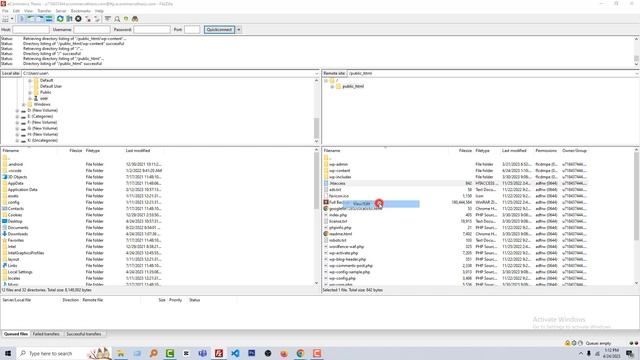Select the favicon.ico remote file
640x360 pixels.
tap(339, 196)
